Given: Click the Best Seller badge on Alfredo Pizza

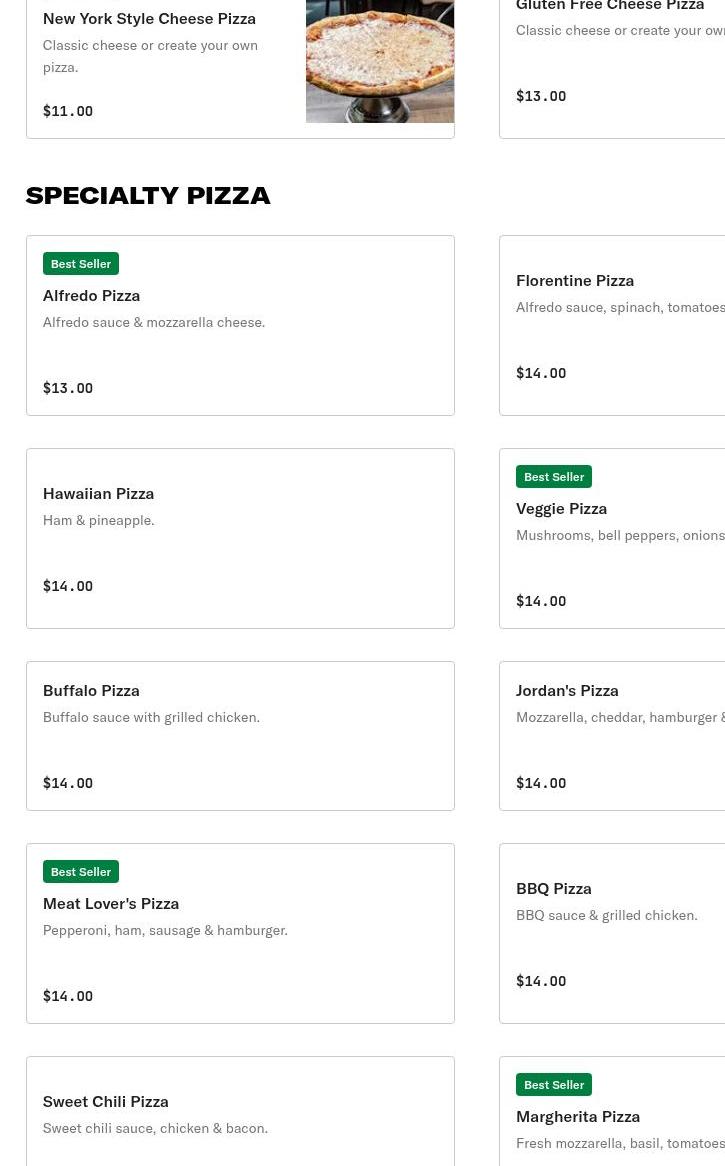Looking at the screenshot, I should tap(81, 264).
